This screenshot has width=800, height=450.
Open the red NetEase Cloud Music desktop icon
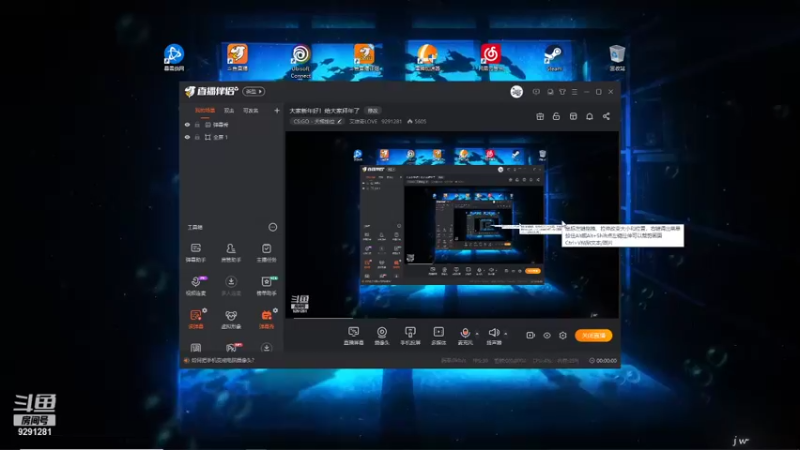(491, 58)
